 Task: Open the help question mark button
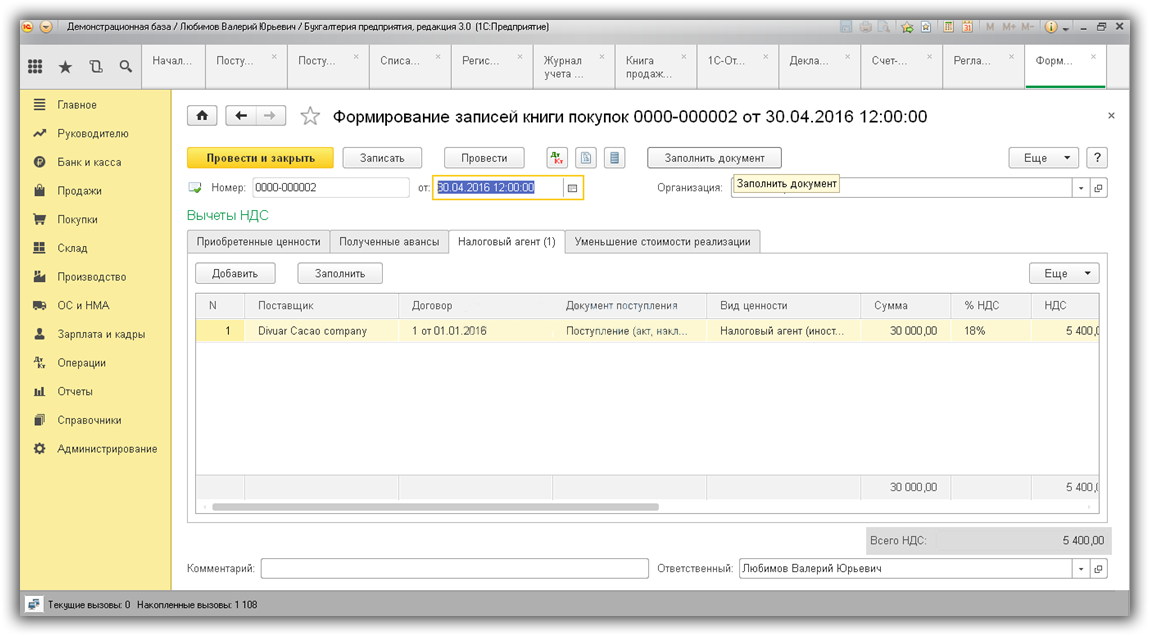tap(1098, 158)
